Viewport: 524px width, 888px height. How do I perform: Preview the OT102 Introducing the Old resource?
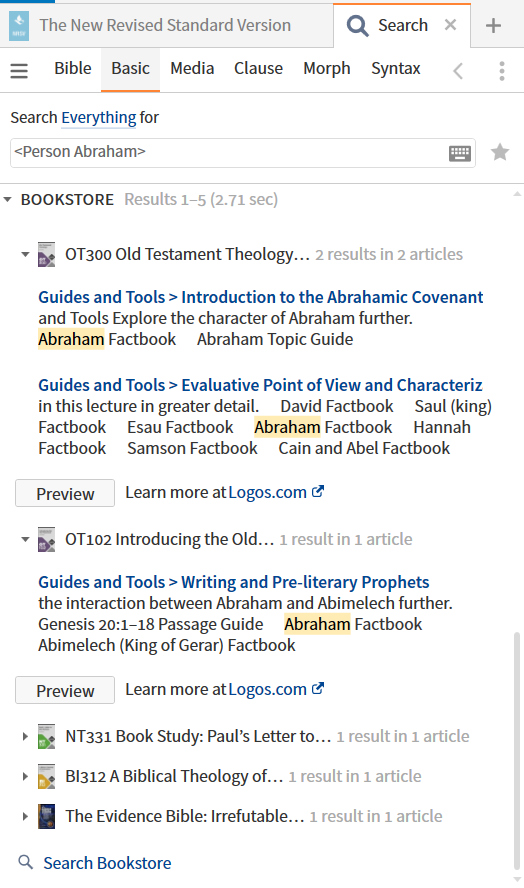[x=65, y=690]
